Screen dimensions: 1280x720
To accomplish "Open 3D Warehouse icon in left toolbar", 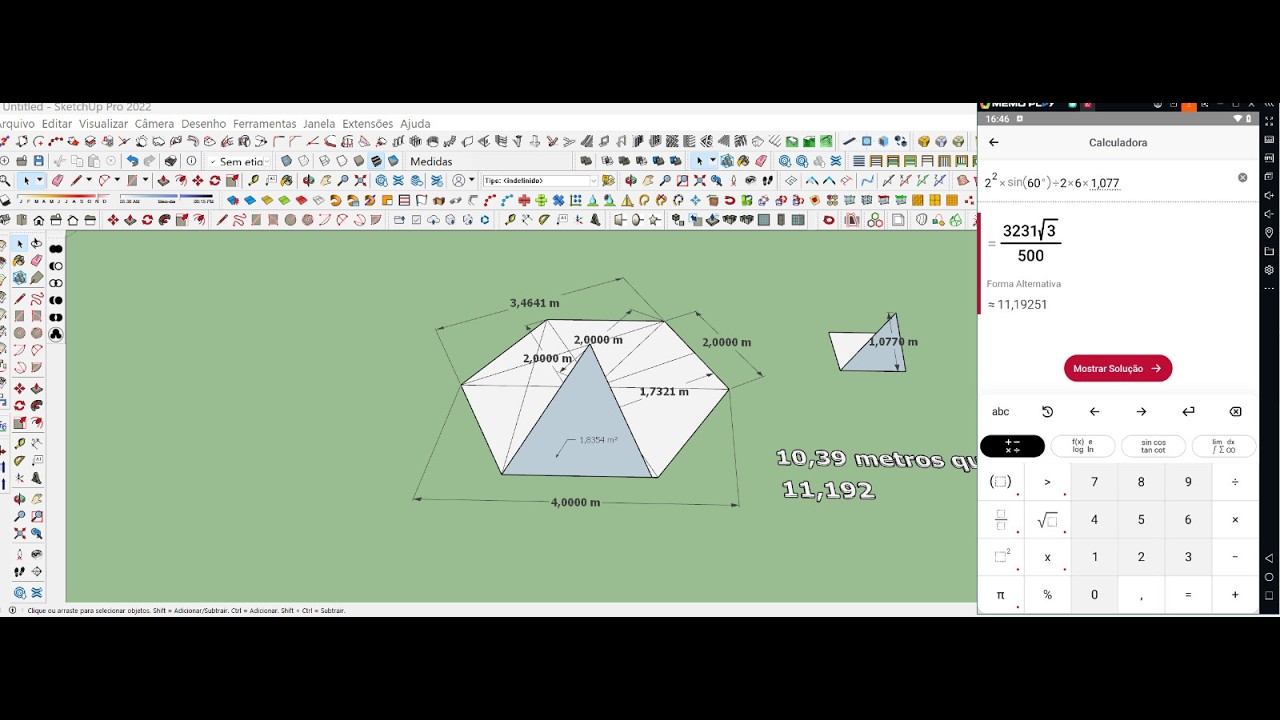I will pyautogui.click(x=19, y=593).
